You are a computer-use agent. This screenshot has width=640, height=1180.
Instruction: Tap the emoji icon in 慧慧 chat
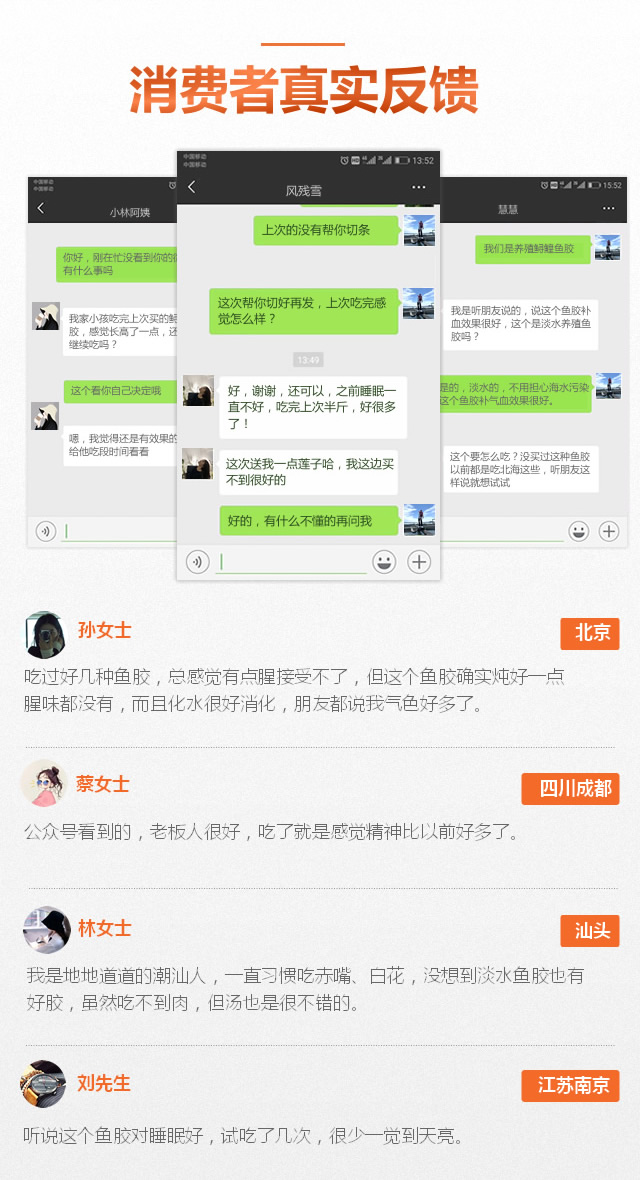click(578, 531)
